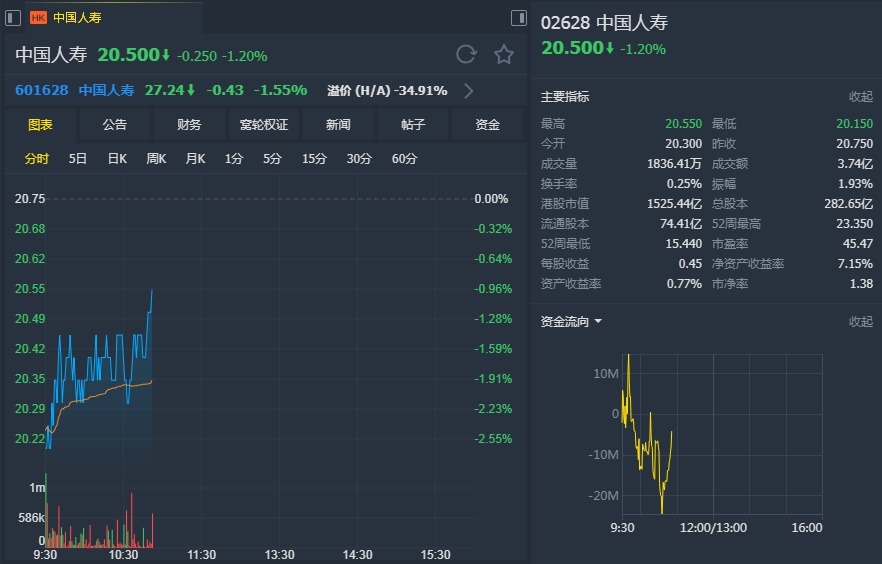The image size is (882, 564).
Task: Click the refresh quote icon
Action: (466, 54)
